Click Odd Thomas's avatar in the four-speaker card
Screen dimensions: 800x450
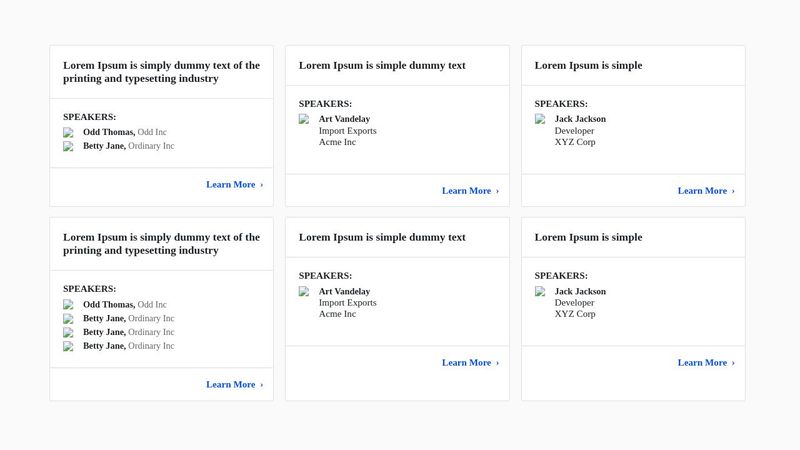click(68, 305)
